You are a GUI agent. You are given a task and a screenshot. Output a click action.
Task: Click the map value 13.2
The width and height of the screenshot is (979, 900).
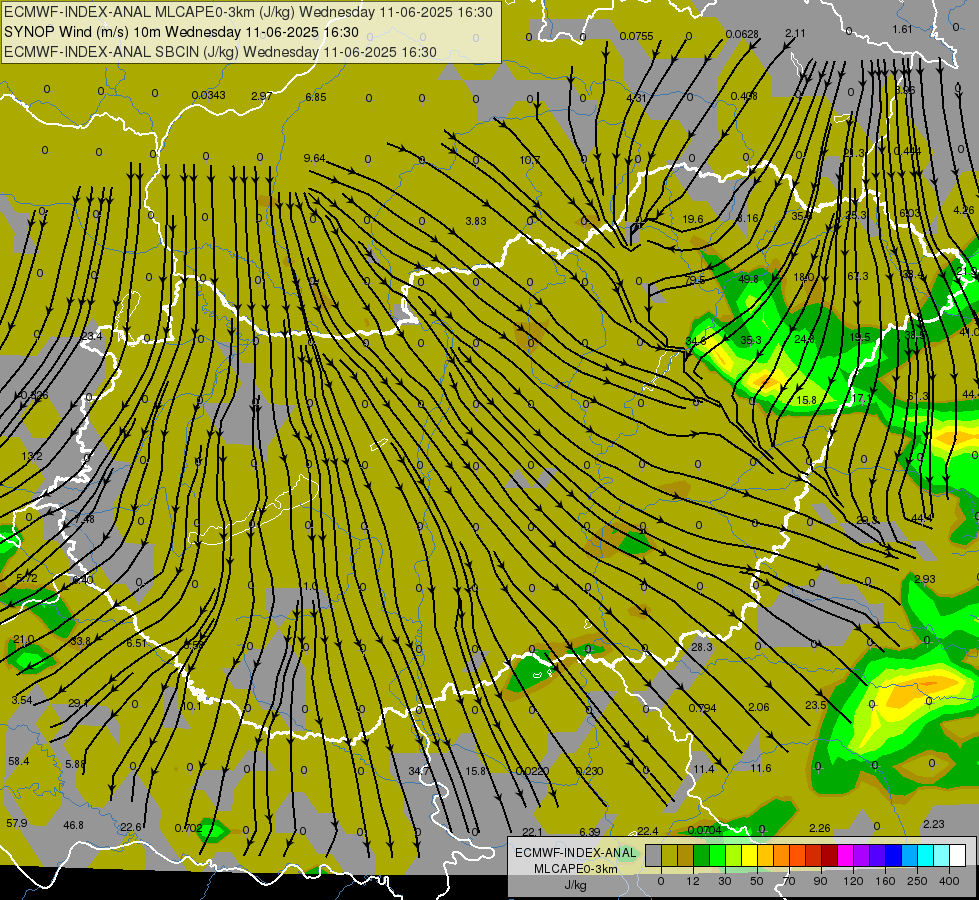[32, 456]
